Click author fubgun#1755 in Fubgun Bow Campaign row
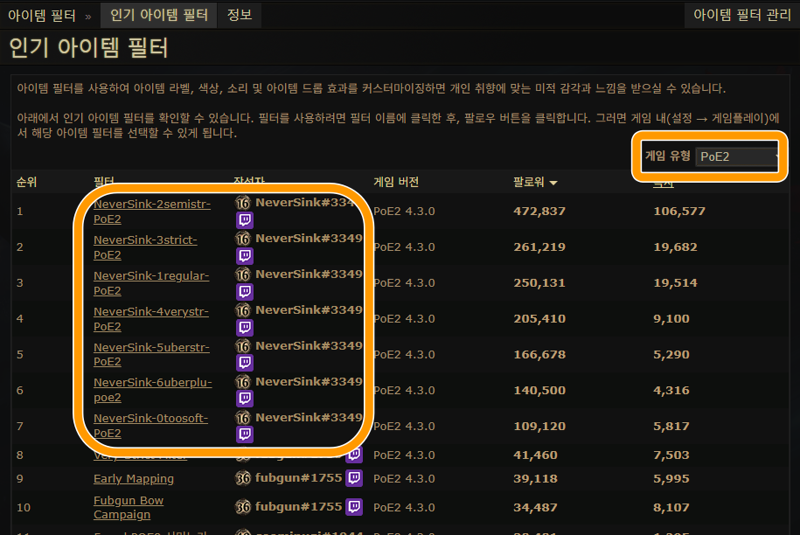800x535 pixels. (x=298, y=506)
